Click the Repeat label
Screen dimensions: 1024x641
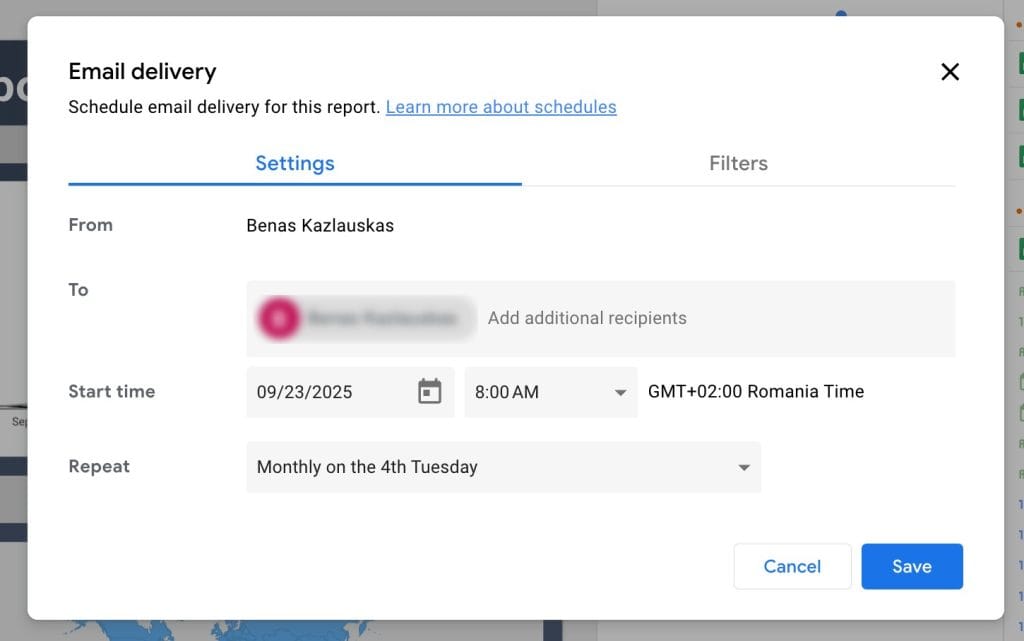99,467
